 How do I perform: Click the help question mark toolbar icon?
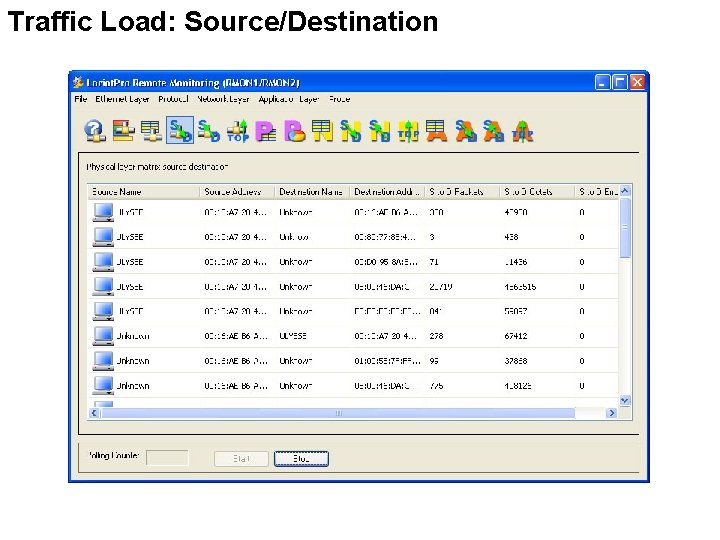(x=95, y=131)
